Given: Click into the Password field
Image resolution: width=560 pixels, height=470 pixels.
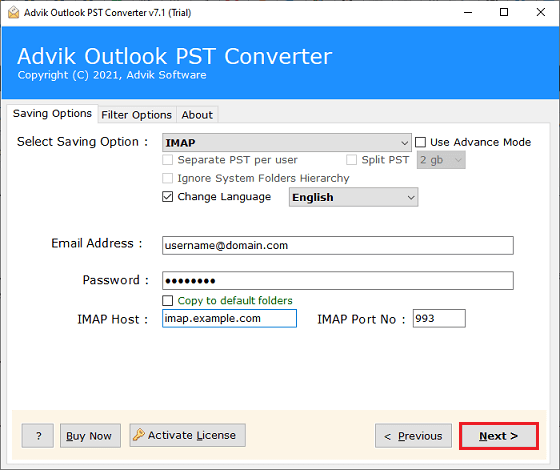Looking at the screenshot, I should 338,280.
